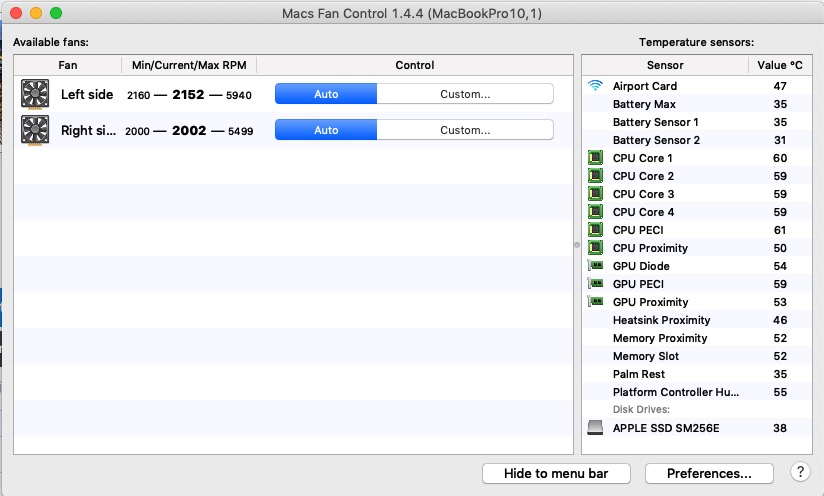Select the APPLE SSD SM256E label
The image size is (824, 496).
click(666, 428)
